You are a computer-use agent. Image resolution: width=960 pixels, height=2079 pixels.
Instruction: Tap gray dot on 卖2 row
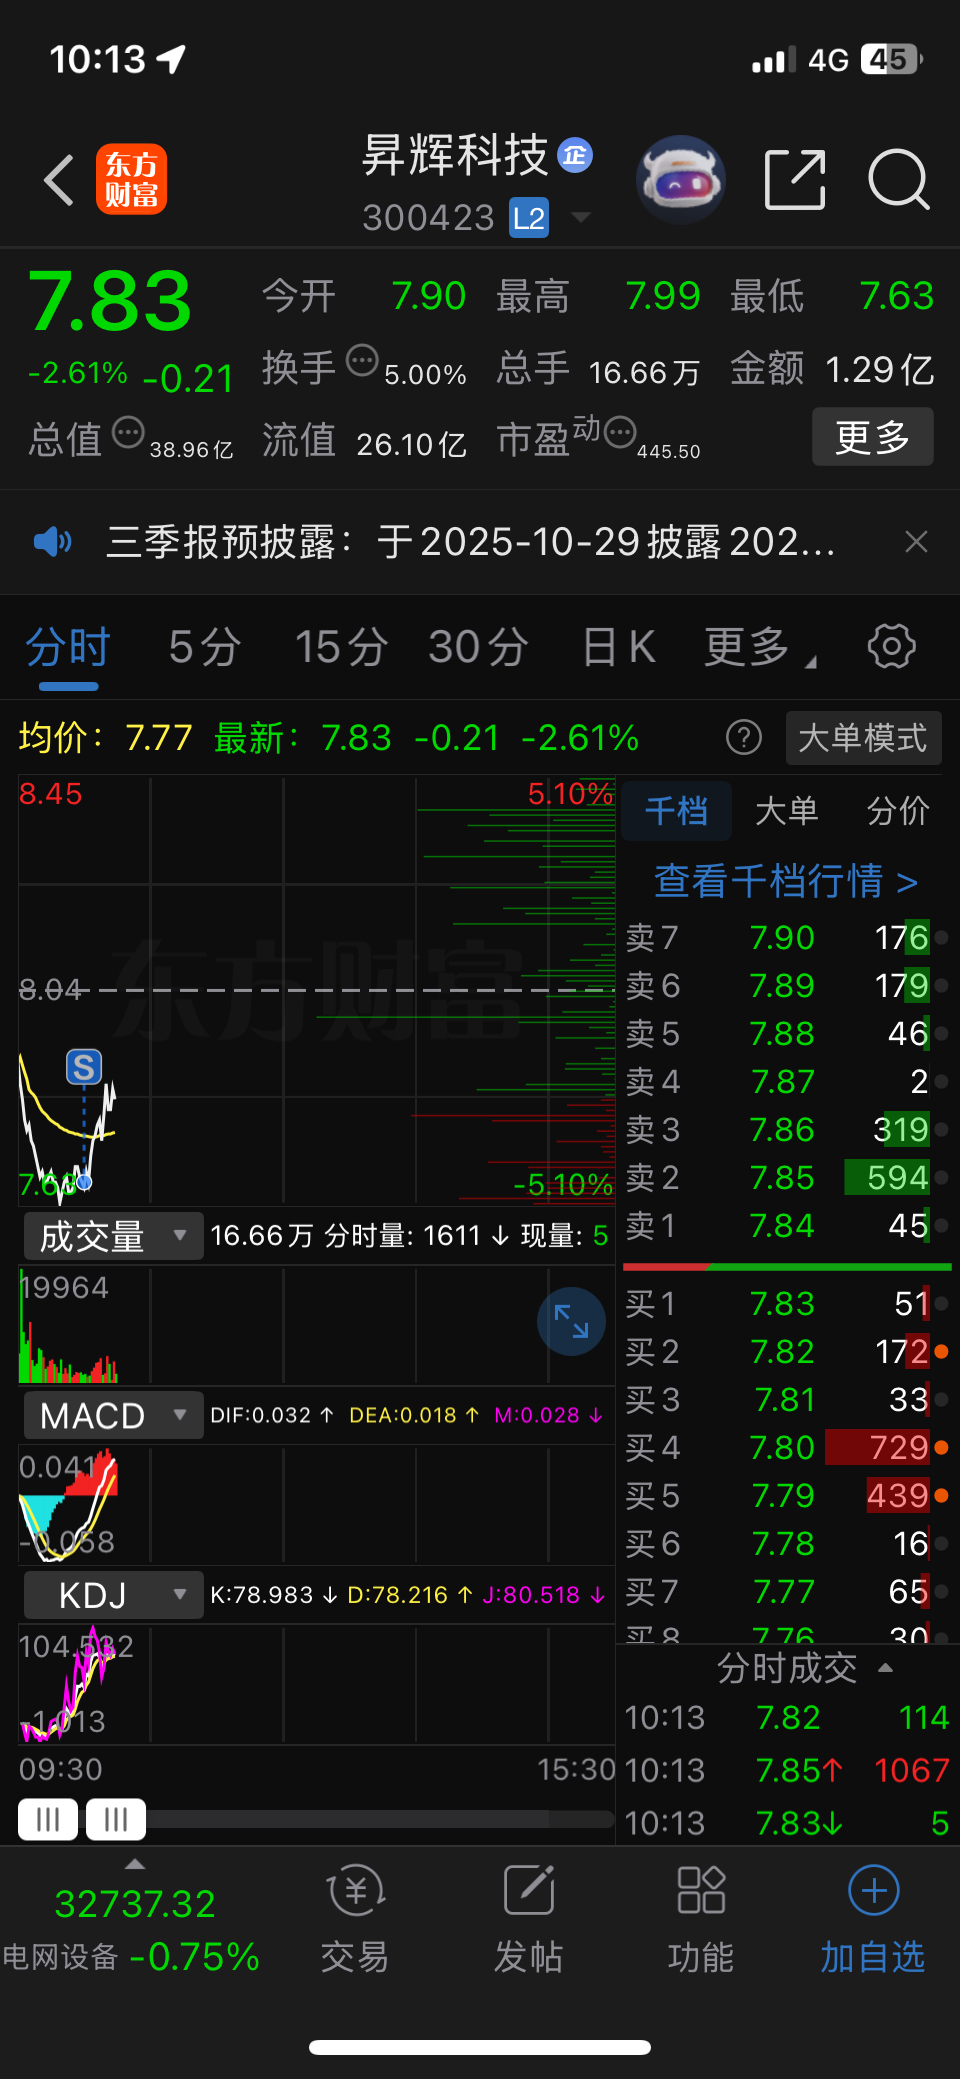[941, 1178]
